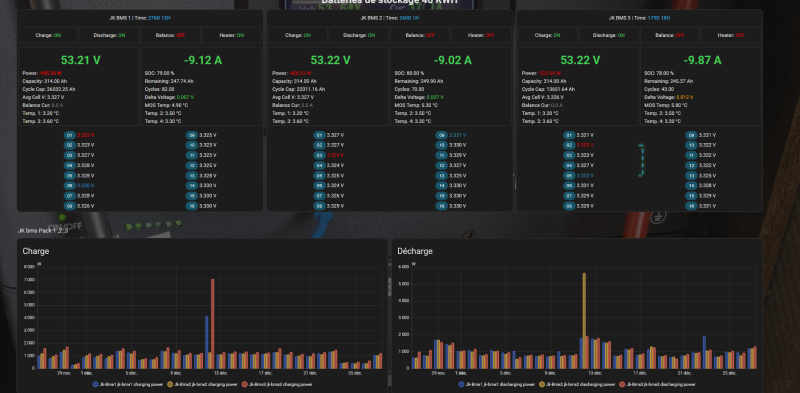
Task: Click the Charge chart title
Action: (36, 251)
